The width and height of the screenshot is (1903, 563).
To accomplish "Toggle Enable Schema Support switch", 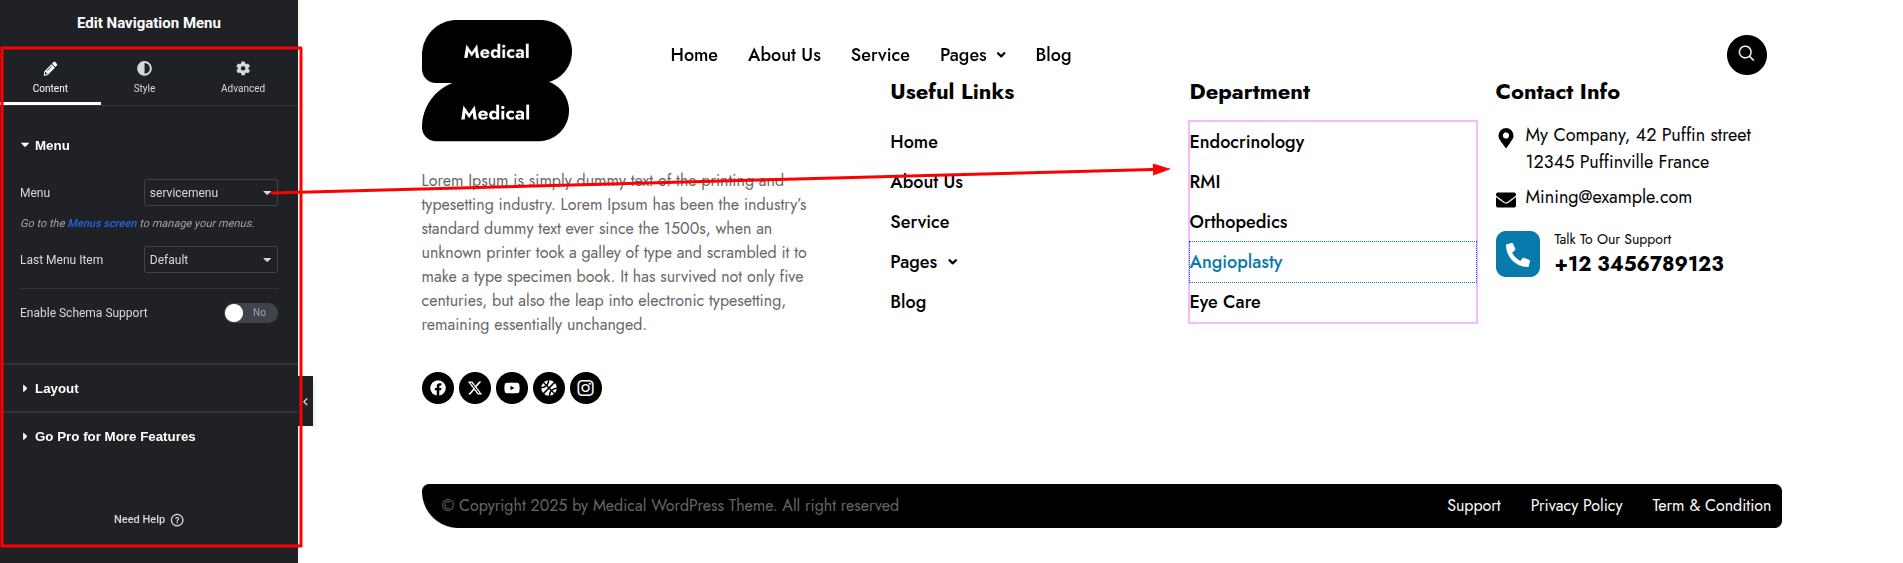I will [250, 313].
